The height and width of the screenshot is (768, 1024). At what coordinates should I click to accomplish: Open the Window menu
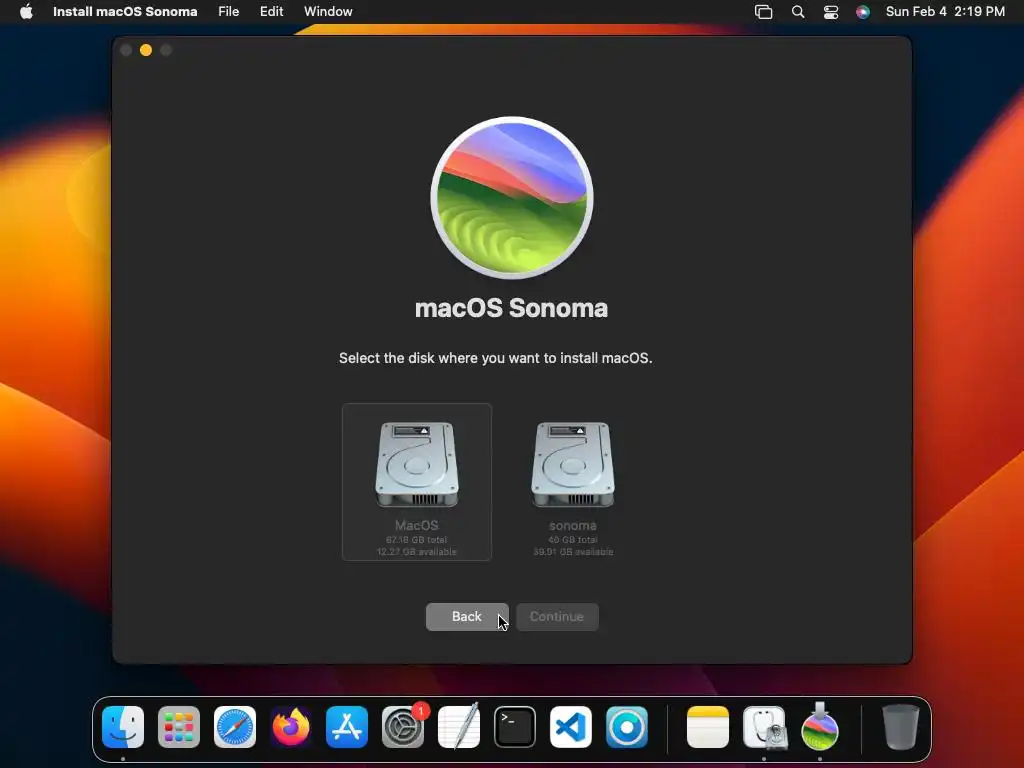coord(328,12)
